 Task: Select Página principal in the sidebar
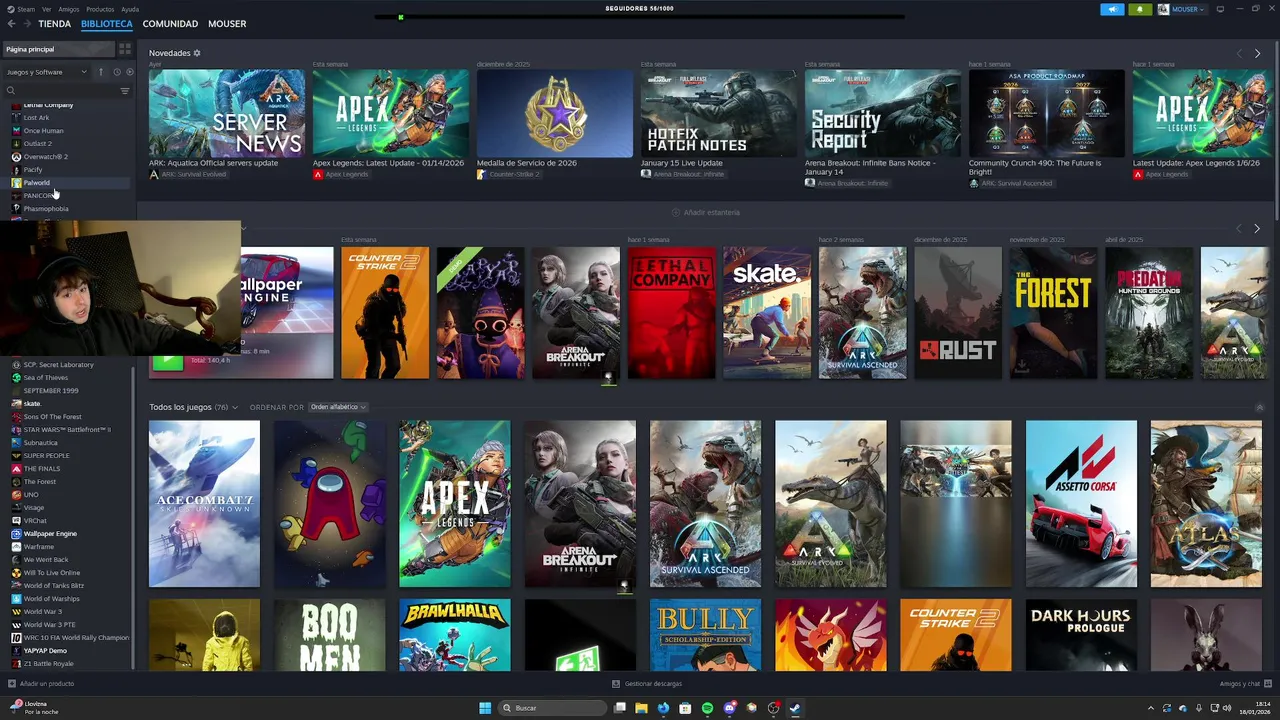coord(57,49)
